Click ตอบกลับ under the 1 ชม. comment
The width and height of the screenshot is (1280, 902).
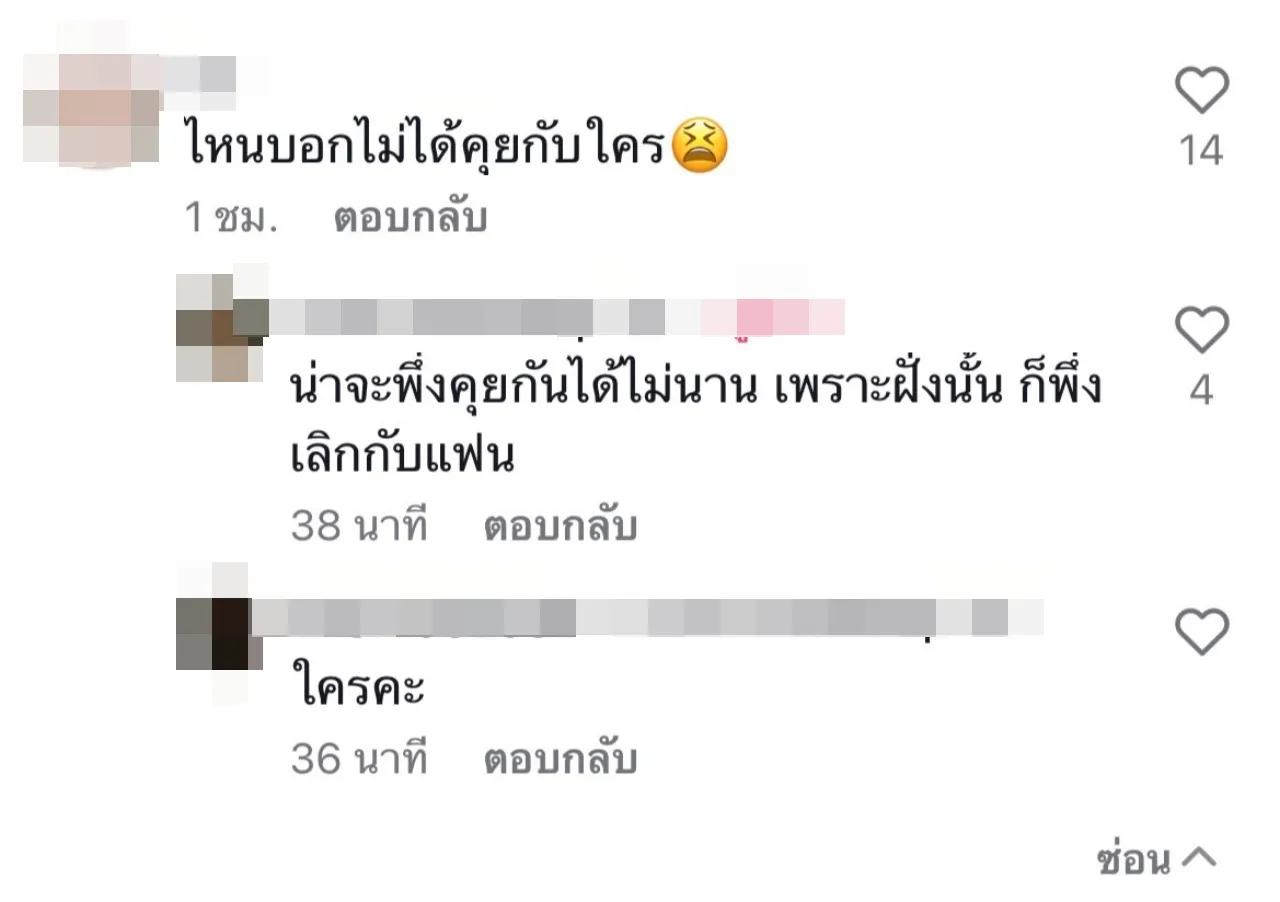(x=410, y=218)
